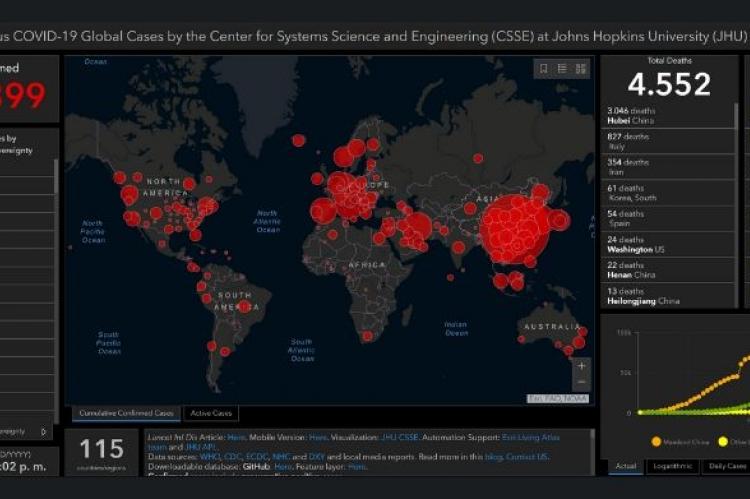
Task: Click the 4.552 Total Deaths figure
Action: [669, 84]
